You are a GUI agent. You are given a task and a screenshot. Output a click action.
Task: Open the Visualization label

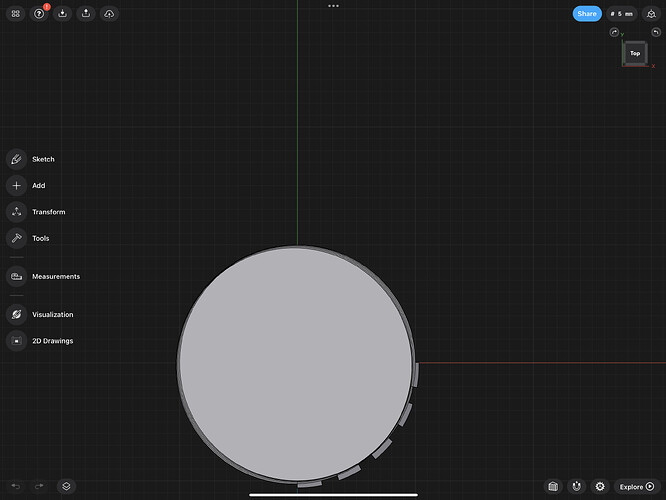point(53,314)
